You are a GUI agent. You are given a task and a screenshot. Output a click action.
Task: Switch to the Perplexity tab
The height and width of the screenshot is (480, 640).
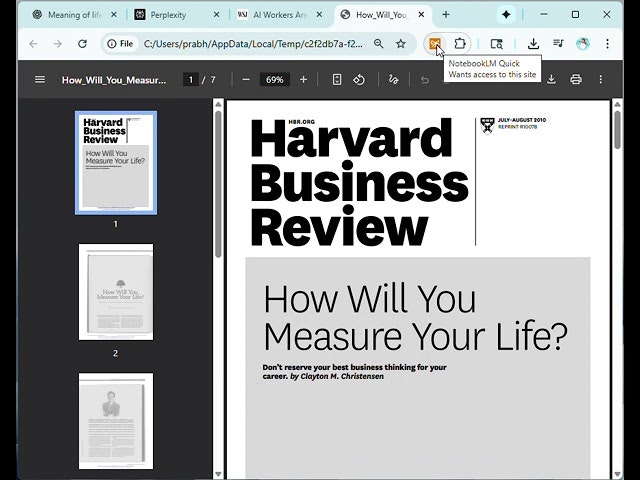168,15
